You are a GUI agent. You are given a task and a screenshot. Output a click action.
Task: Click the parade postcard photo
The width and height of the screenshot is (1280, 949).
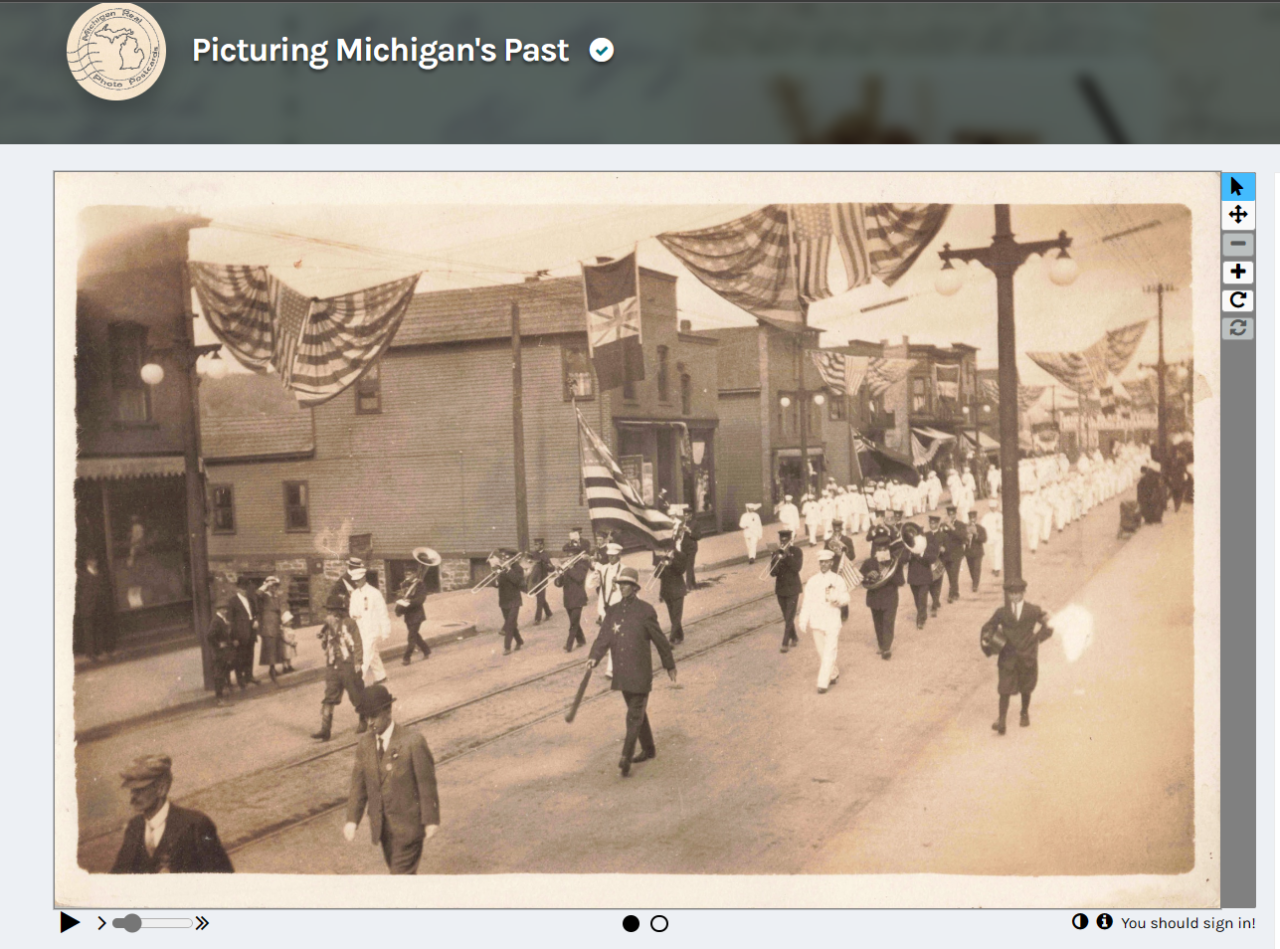[x=636, y=540]
